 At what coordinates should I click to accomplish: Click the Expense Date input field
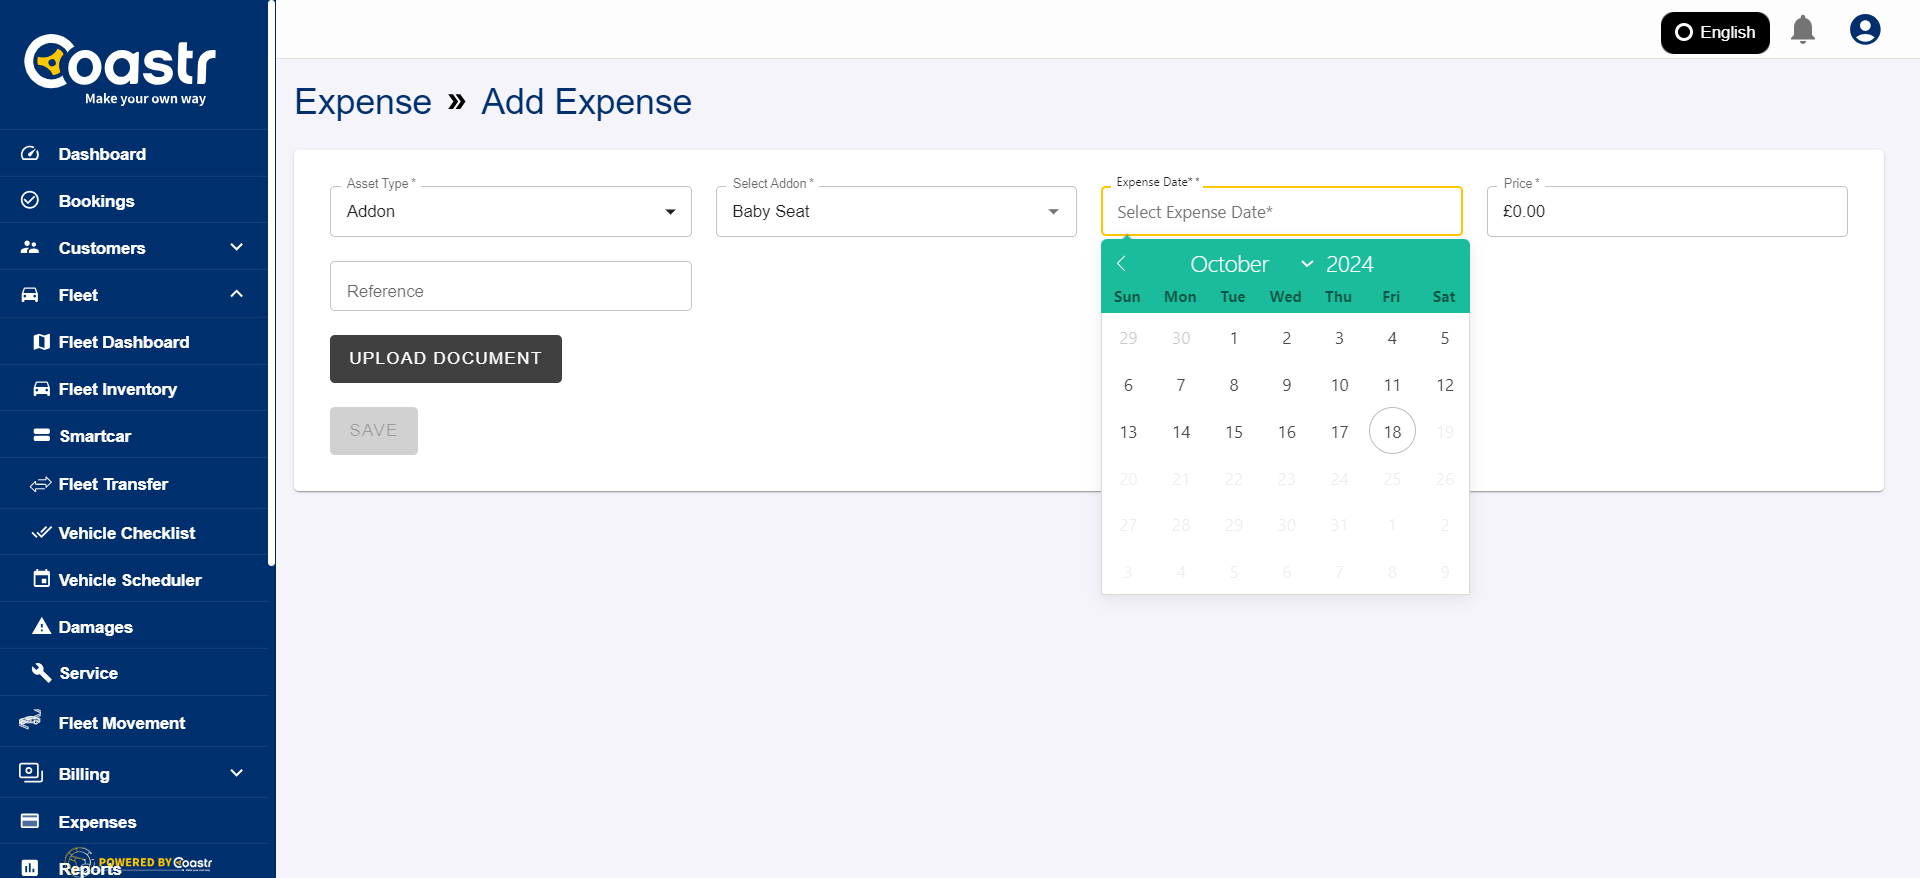pos(1281,211)
